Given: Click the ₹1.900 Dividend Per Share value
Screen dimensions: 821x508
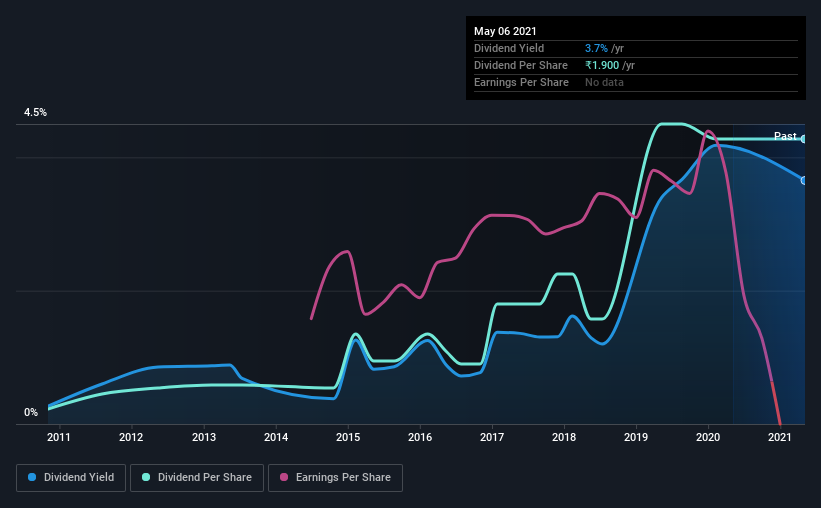Looking at the screenshot, I should [x=602, y=65].
